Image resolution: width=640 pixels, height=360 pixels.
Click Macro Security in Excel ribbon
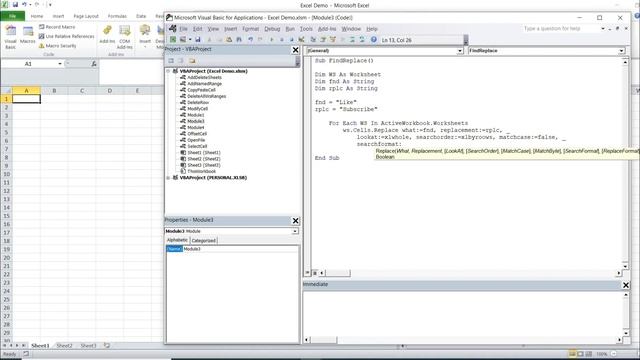coord(58,46)
